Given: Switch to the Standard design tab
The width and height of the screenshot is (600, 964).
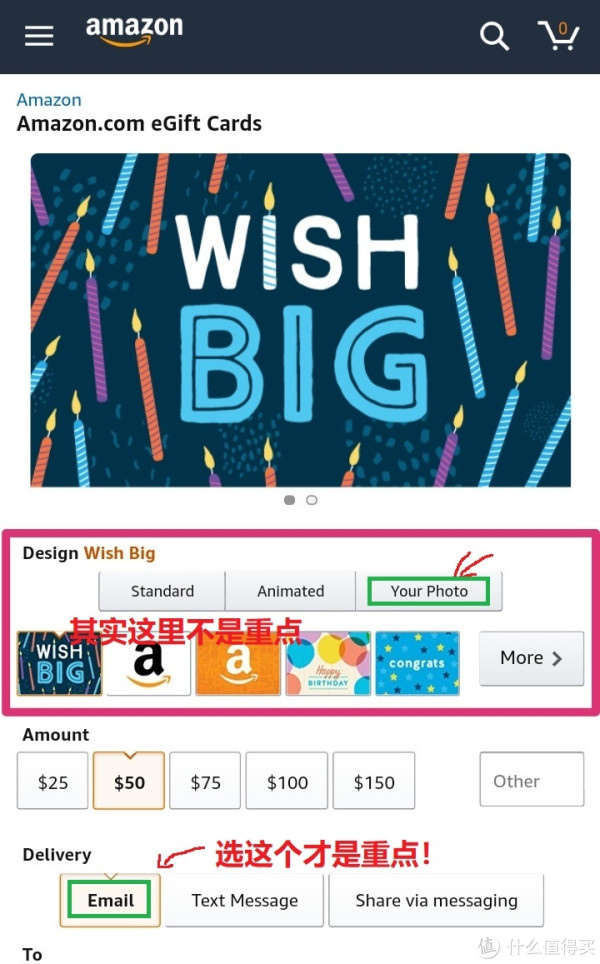Looking at the screenshot, I should click(162, 591).
